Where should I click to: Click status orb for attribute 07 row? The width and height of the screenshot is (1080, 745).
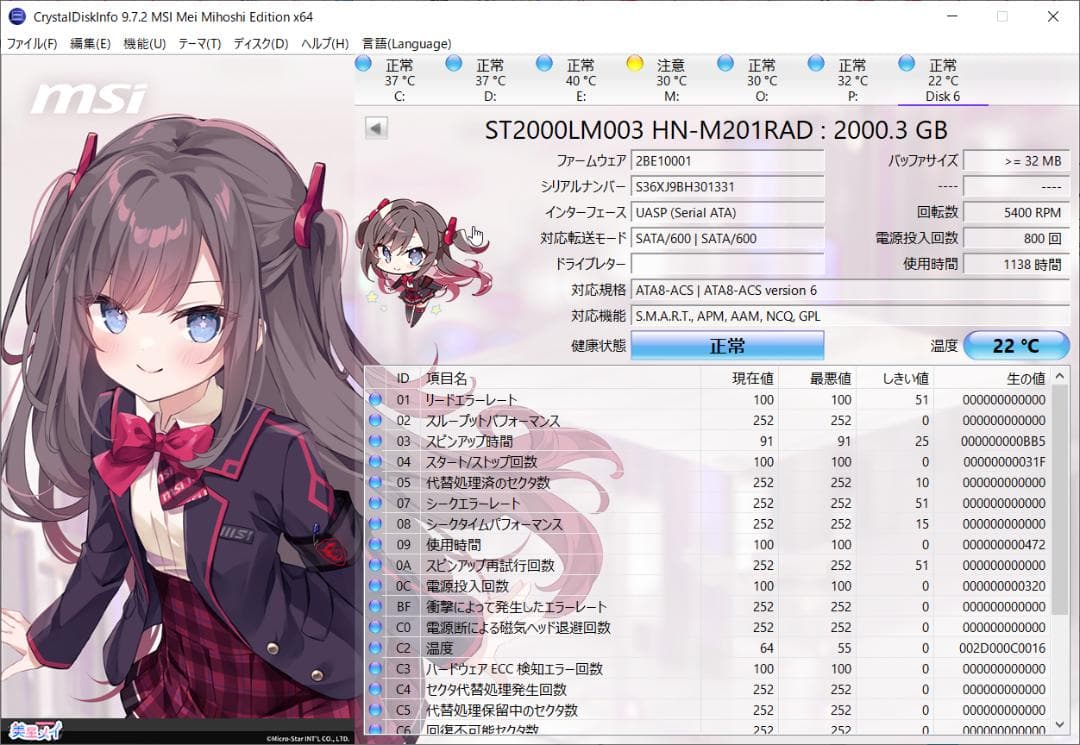point(375,503)
